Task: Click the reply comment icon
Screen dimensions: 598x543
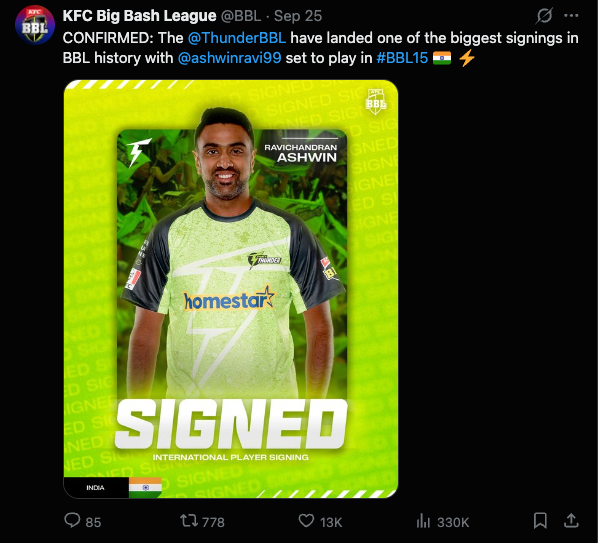Action: tap(72, 521)
